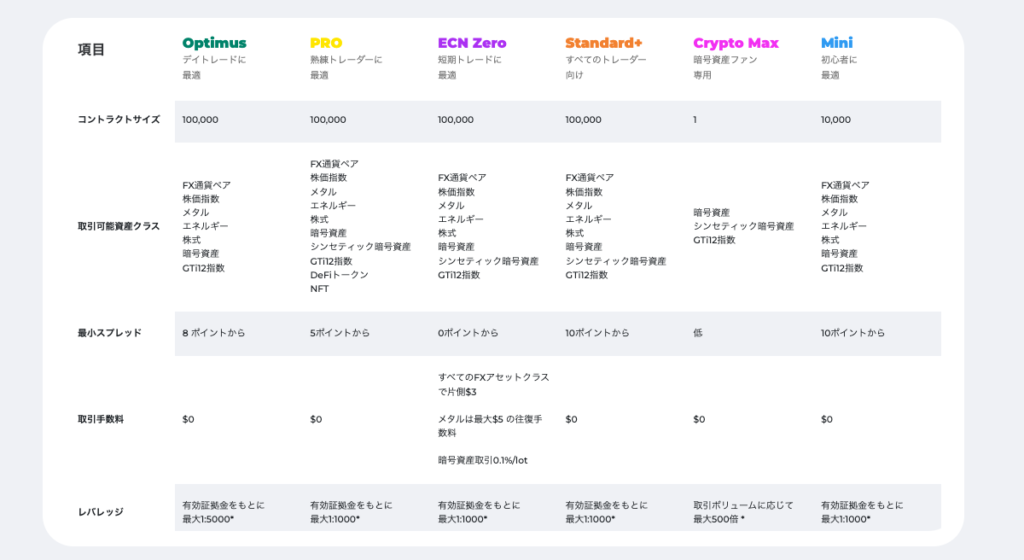Click Standard+ subtitle すべてのトレーダー

click(606, 60)
